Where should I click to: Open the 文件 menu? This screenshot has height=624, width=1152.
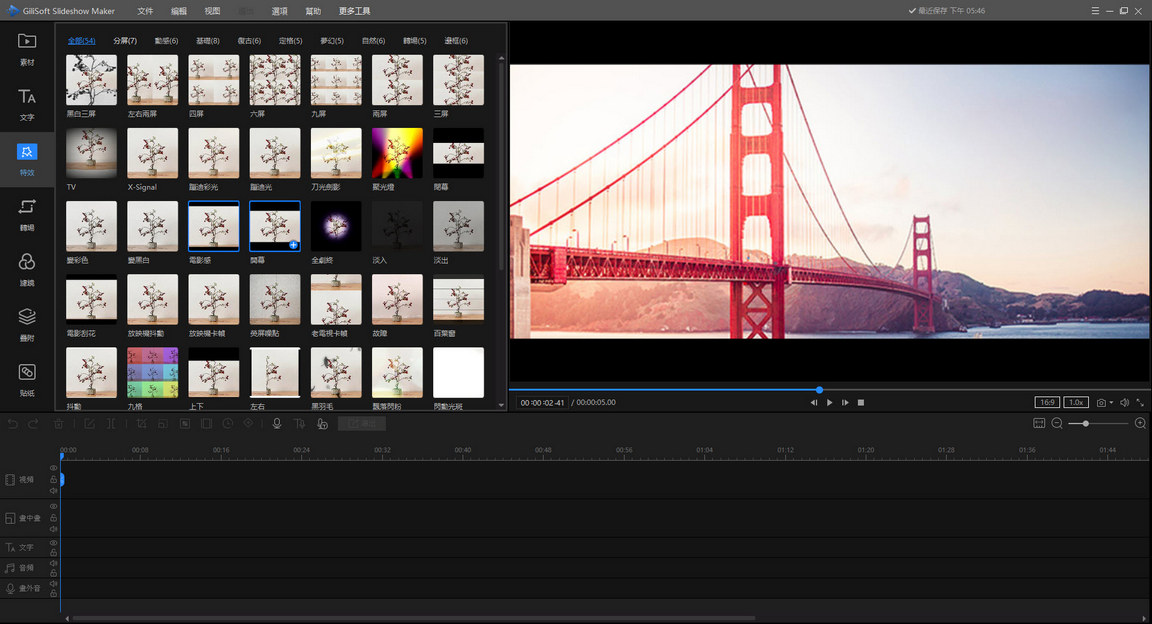point(145,11)
